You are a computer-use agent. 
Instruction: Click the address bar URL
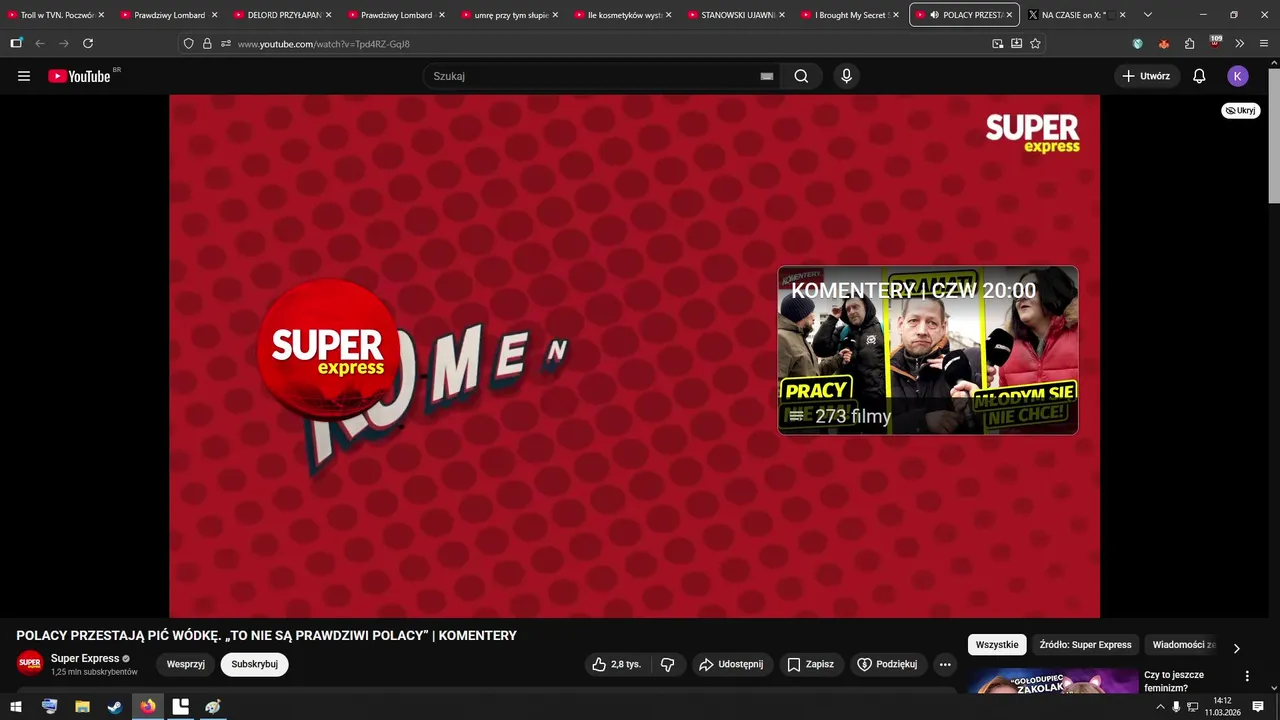(x=323, y=44)
